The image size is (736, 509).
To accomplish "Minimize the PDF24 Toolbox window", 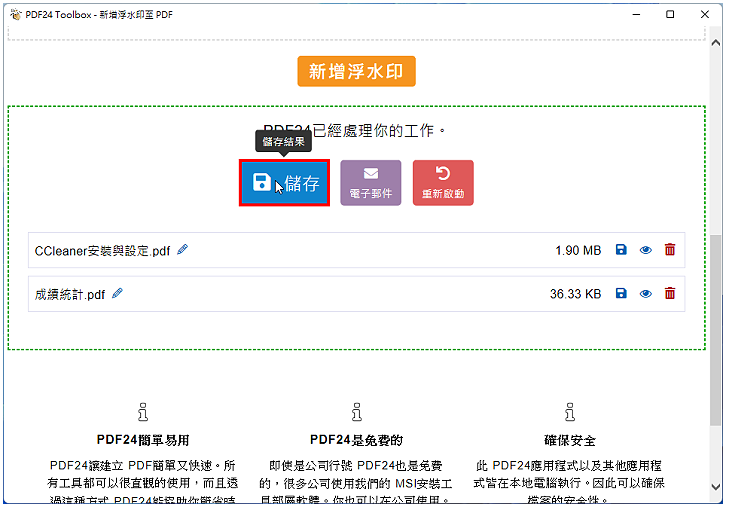I will (x=636, y=15).
